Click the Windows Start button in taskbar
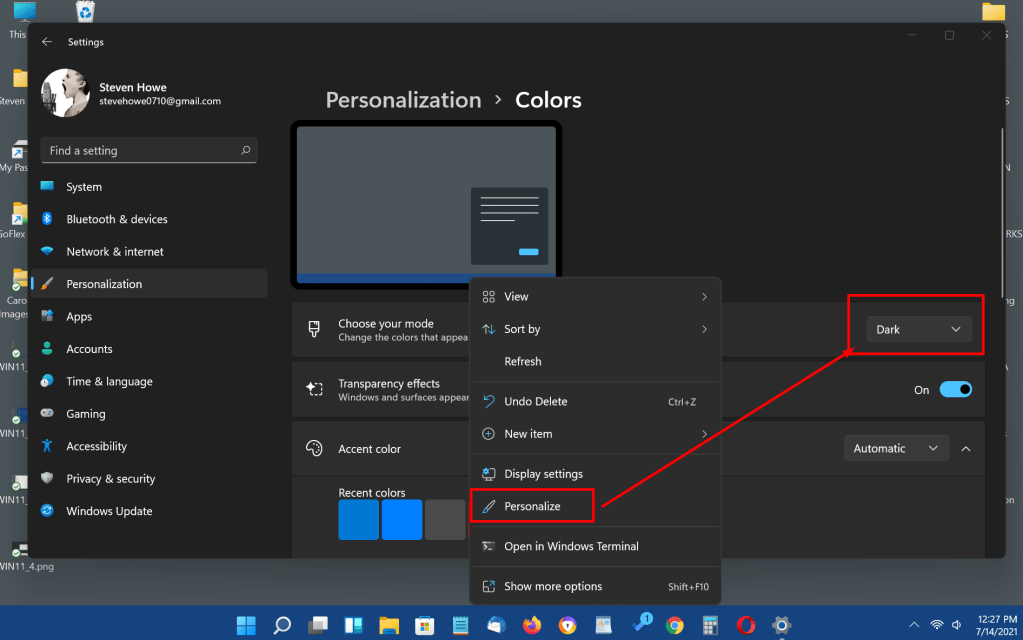1023x640 pixels. (x=246, y=626)
